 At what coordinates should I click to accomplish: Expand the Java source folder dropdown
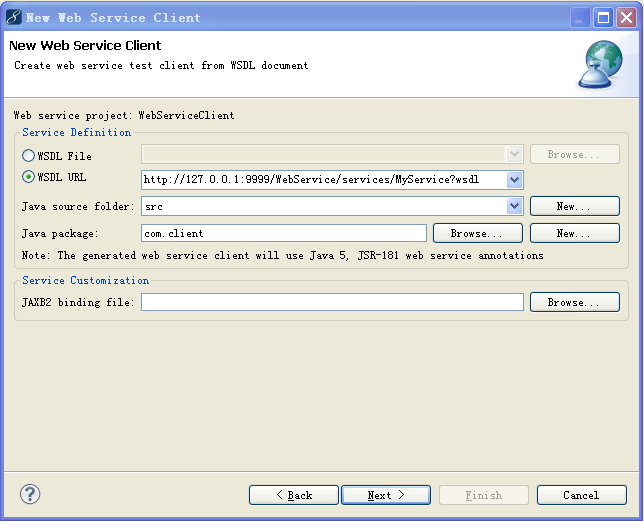click(514, 206)
